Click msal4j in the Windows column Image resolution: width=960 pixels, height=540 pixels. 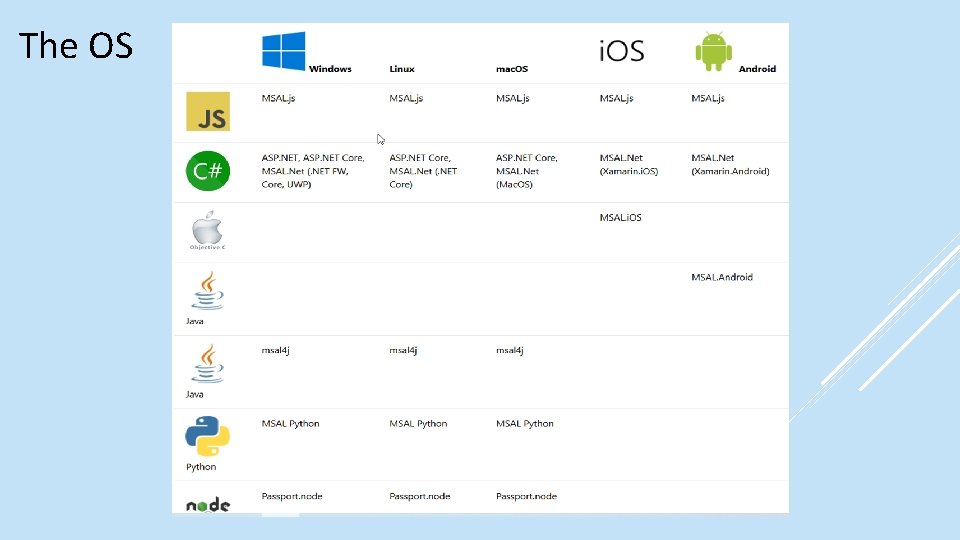pos(276,350)
